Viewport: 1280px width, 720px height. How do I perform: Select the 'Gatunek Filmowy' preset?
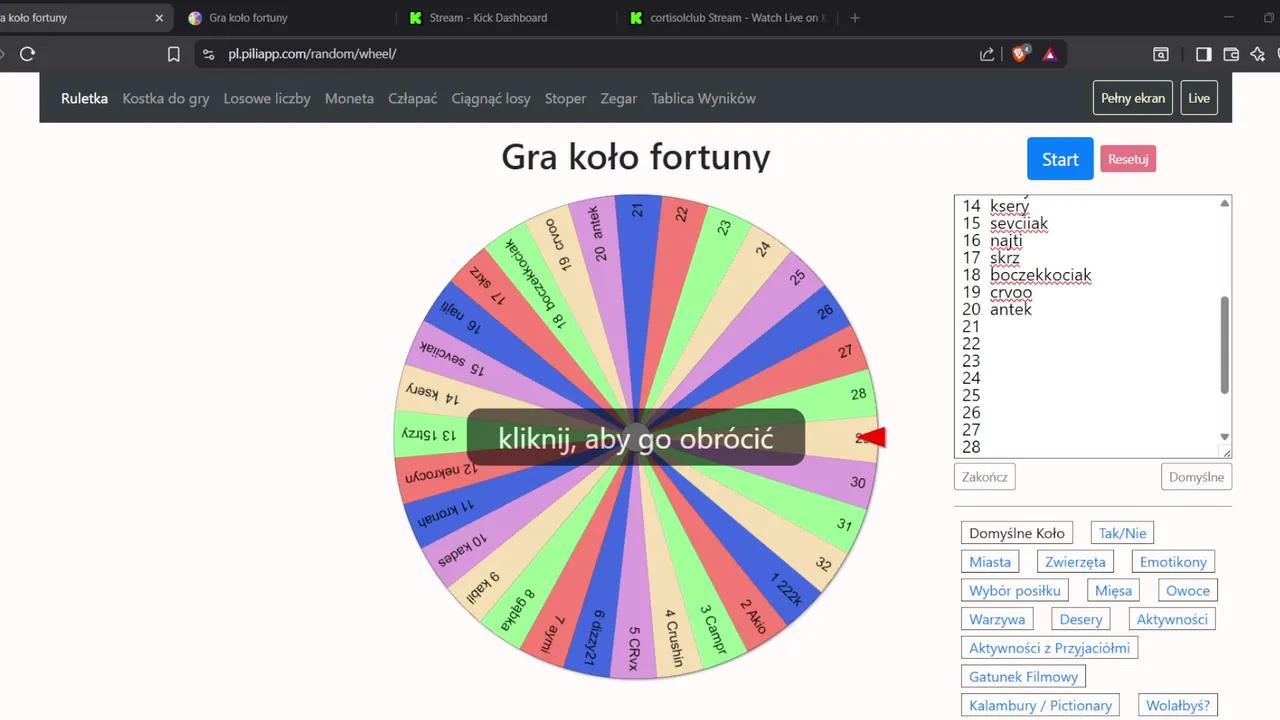pos(1023,677)
